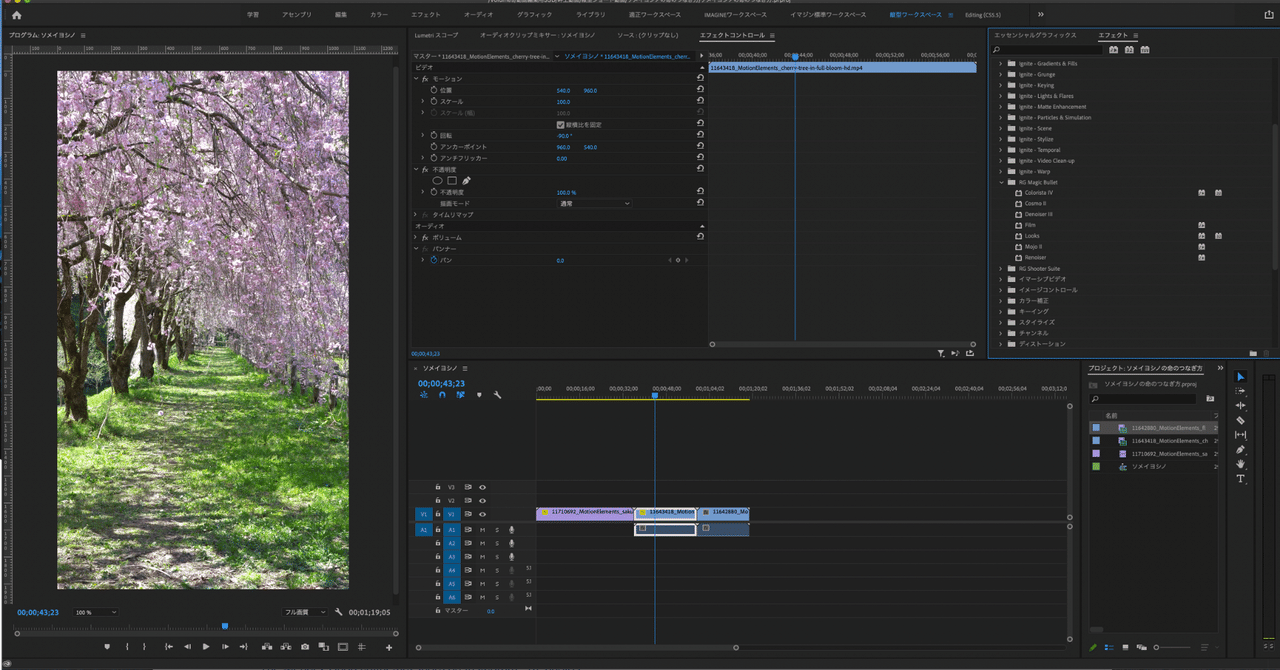Select the Type tool
1280x670 pixels.
tap(1240, 479)
